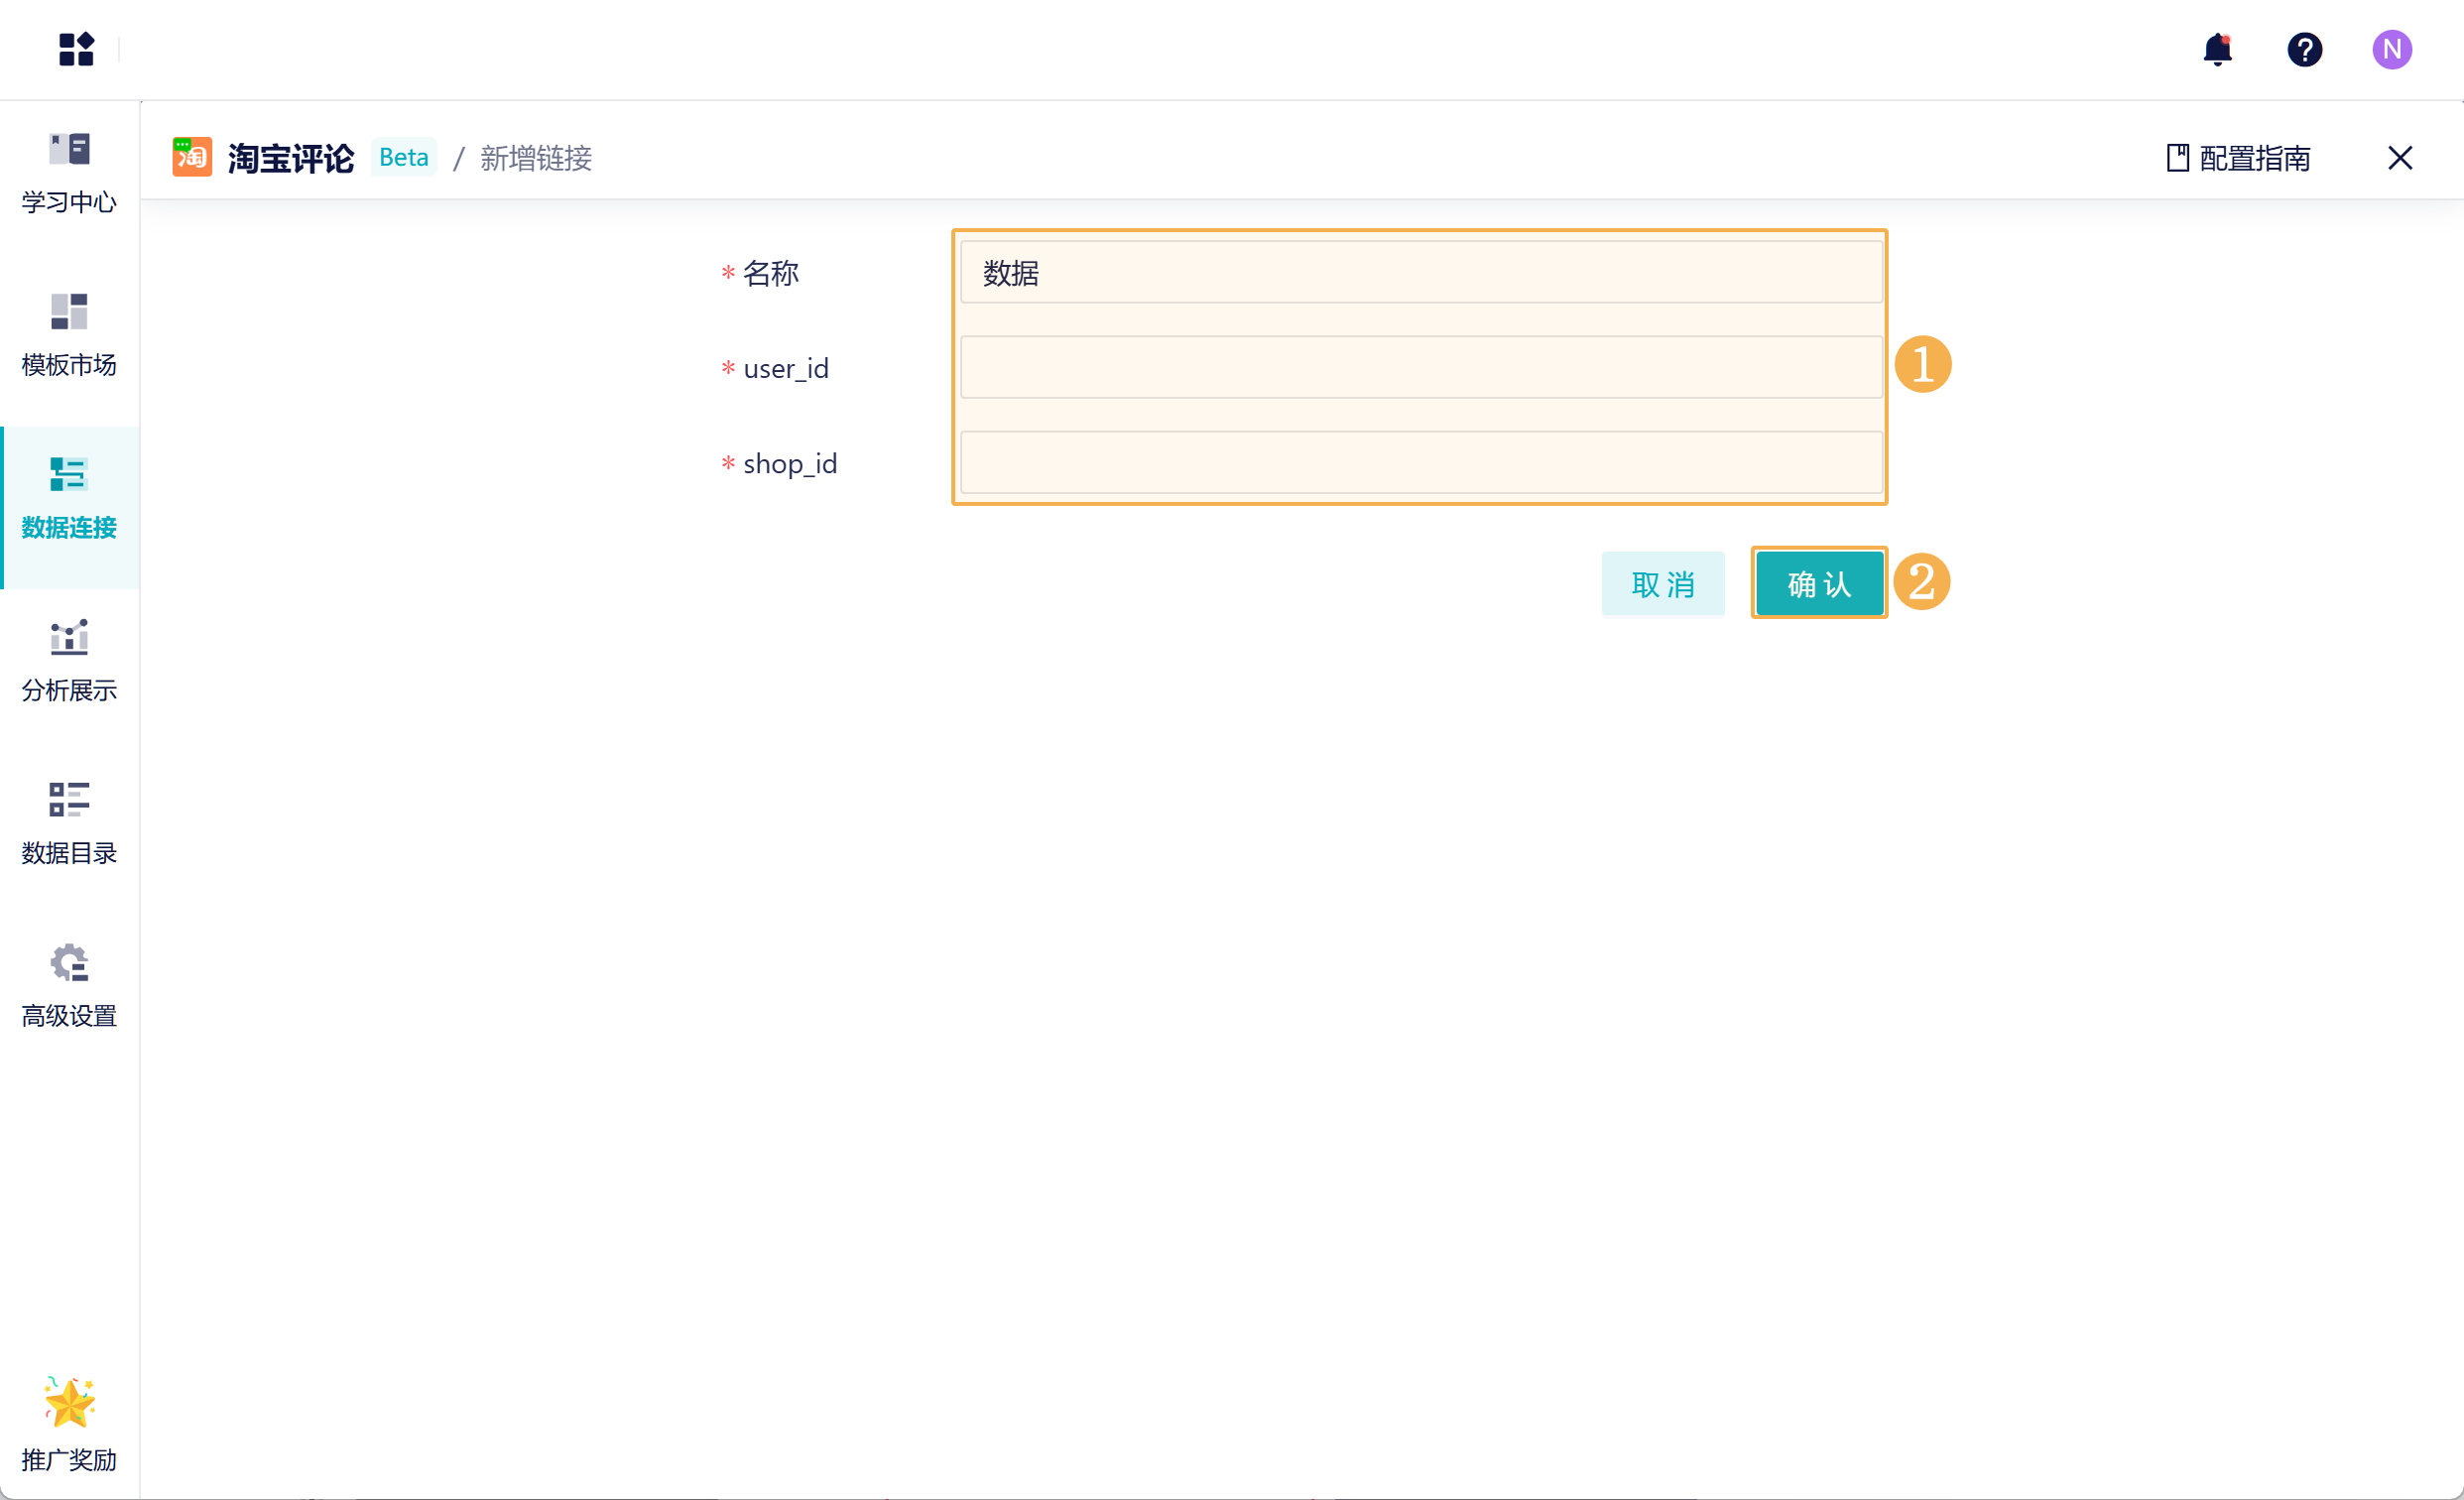Focus the shop_id input field
The height and width of the screenshot is (1500, 2464).
[1420, 462]
